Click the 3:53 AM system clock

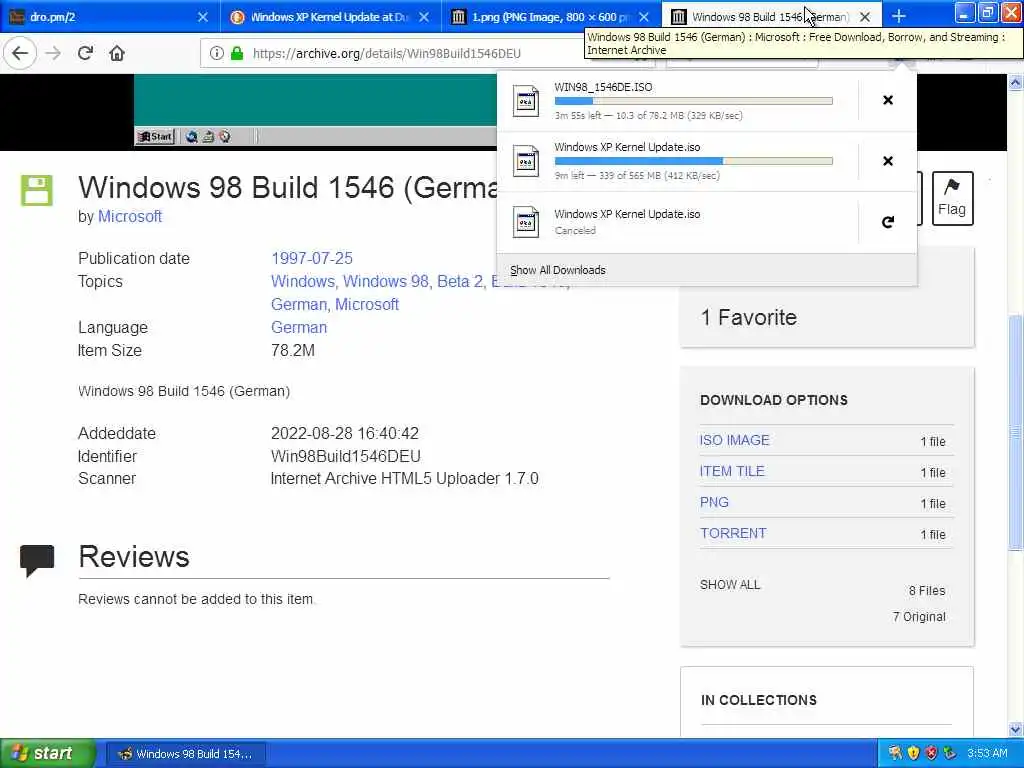[x=987, y=754]
